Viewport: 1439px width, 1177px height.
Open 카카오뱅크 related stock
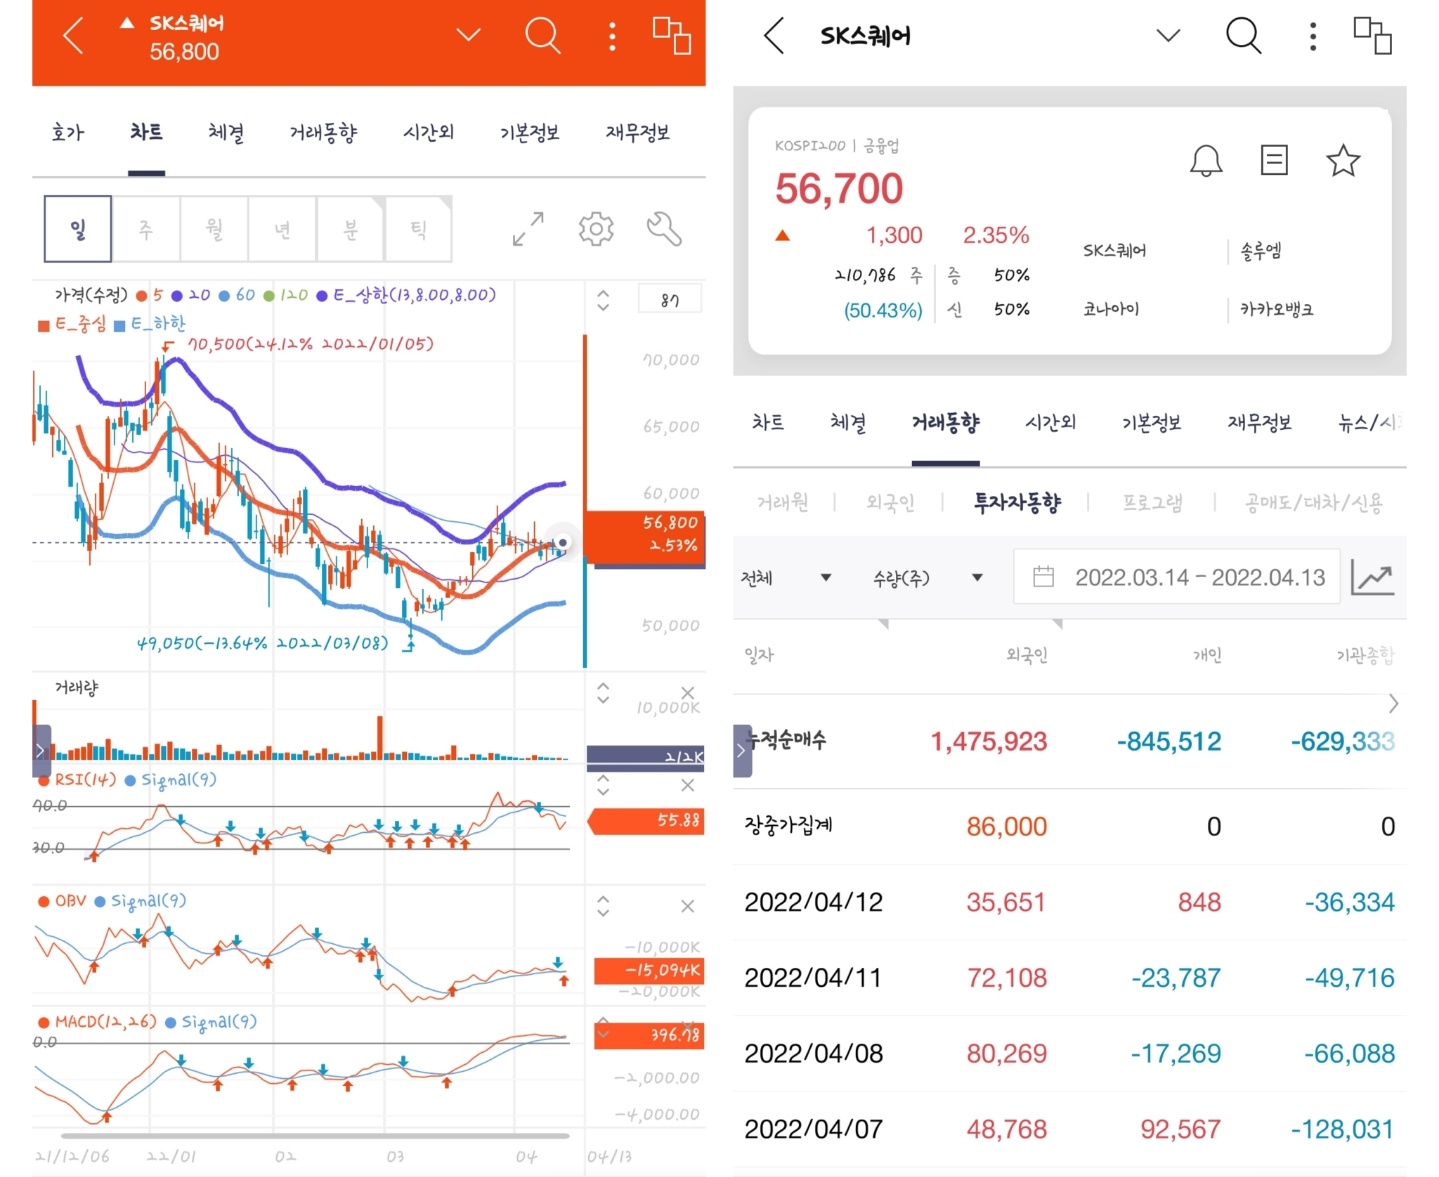pos(1277,309)
